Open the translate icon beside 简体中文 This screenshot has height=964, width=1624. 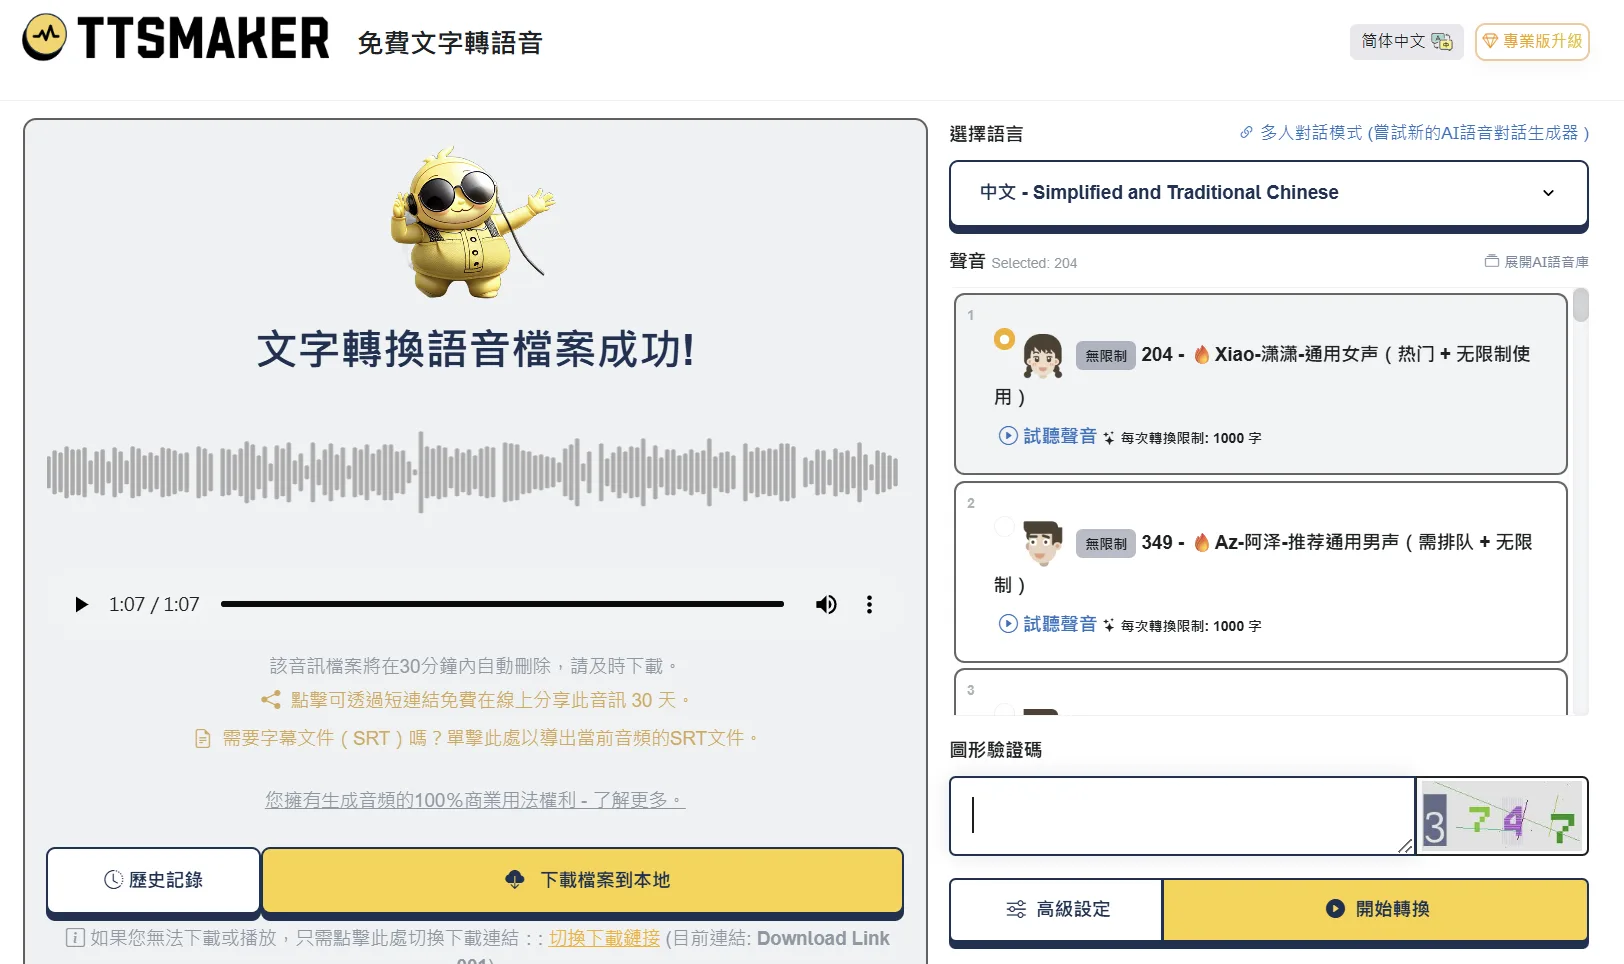coord(1442,42)
